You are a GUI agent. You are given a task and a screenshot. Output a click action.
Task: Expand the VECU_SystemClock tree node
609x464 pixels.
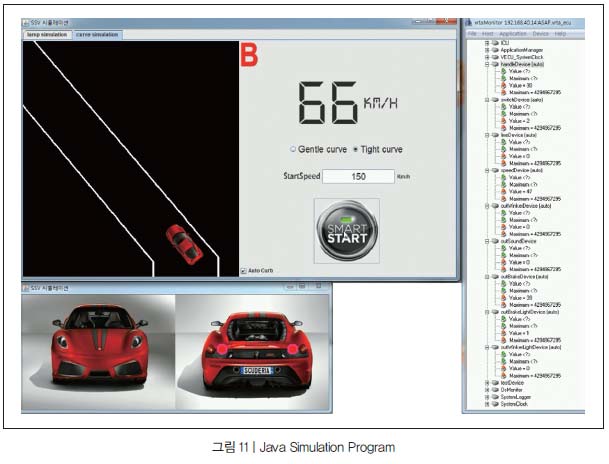click(487, 57)
